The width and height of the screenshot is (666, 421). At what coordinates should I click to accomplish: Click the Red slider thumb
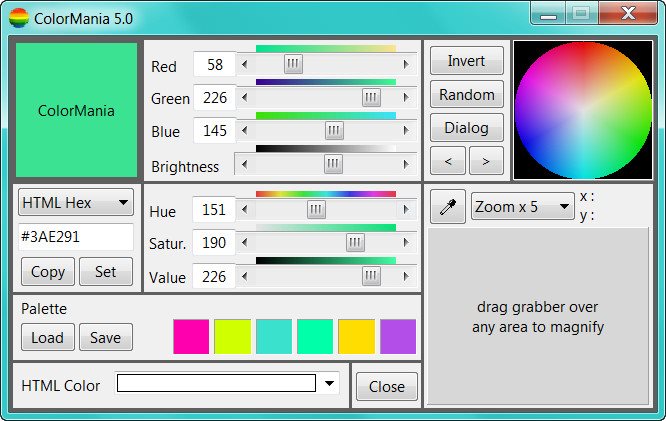pos(293,64)
